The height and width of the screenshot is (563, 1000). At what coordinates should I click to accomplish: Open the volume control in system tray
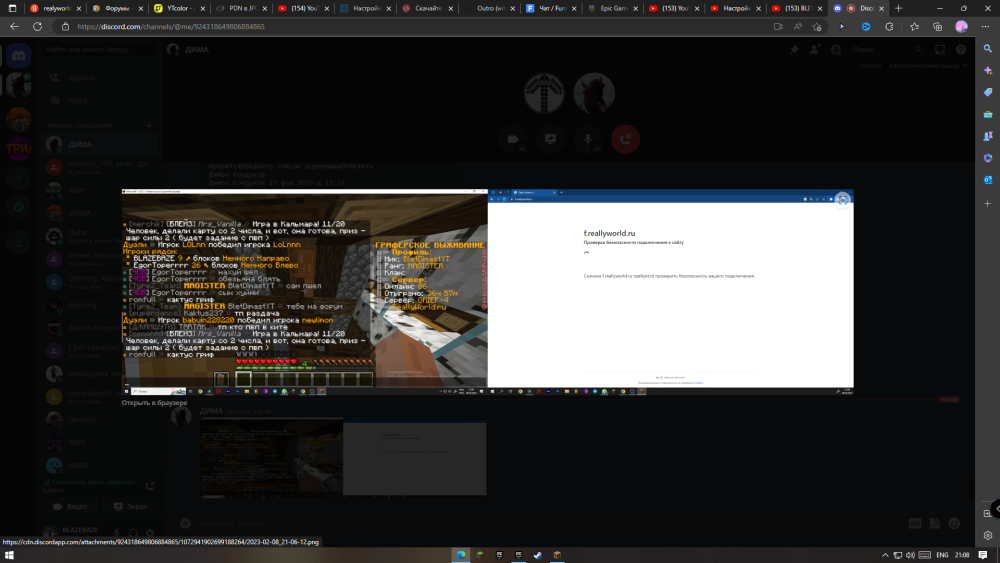[x=910, y=555]
